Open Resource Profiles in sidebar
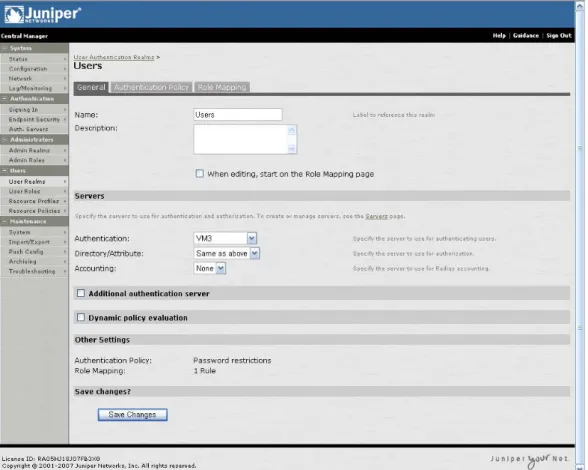The width and height of the screenshot is (588, 470). pos(34,201)
